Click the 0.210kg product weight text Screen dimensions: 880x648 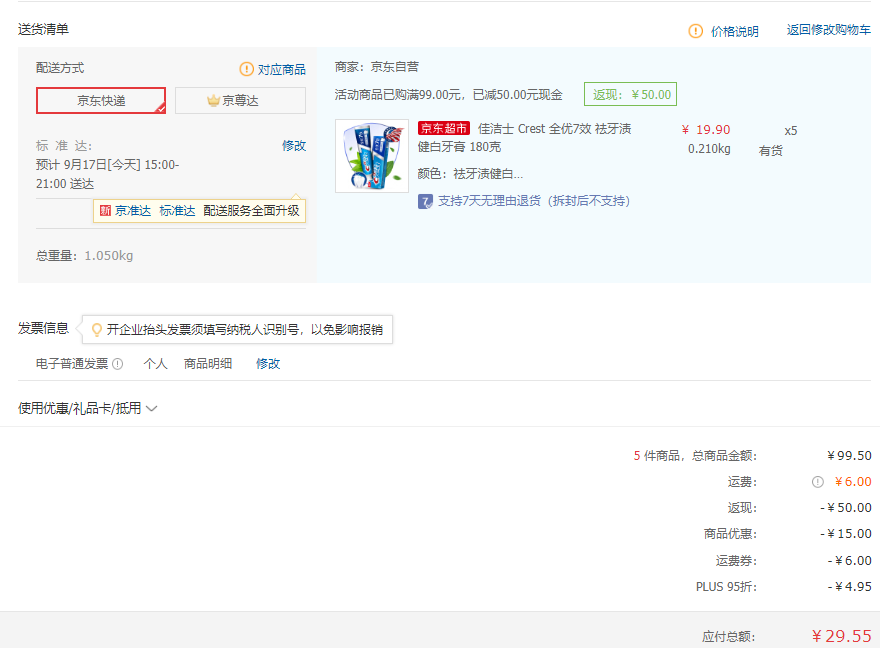(x=709, y=149)
